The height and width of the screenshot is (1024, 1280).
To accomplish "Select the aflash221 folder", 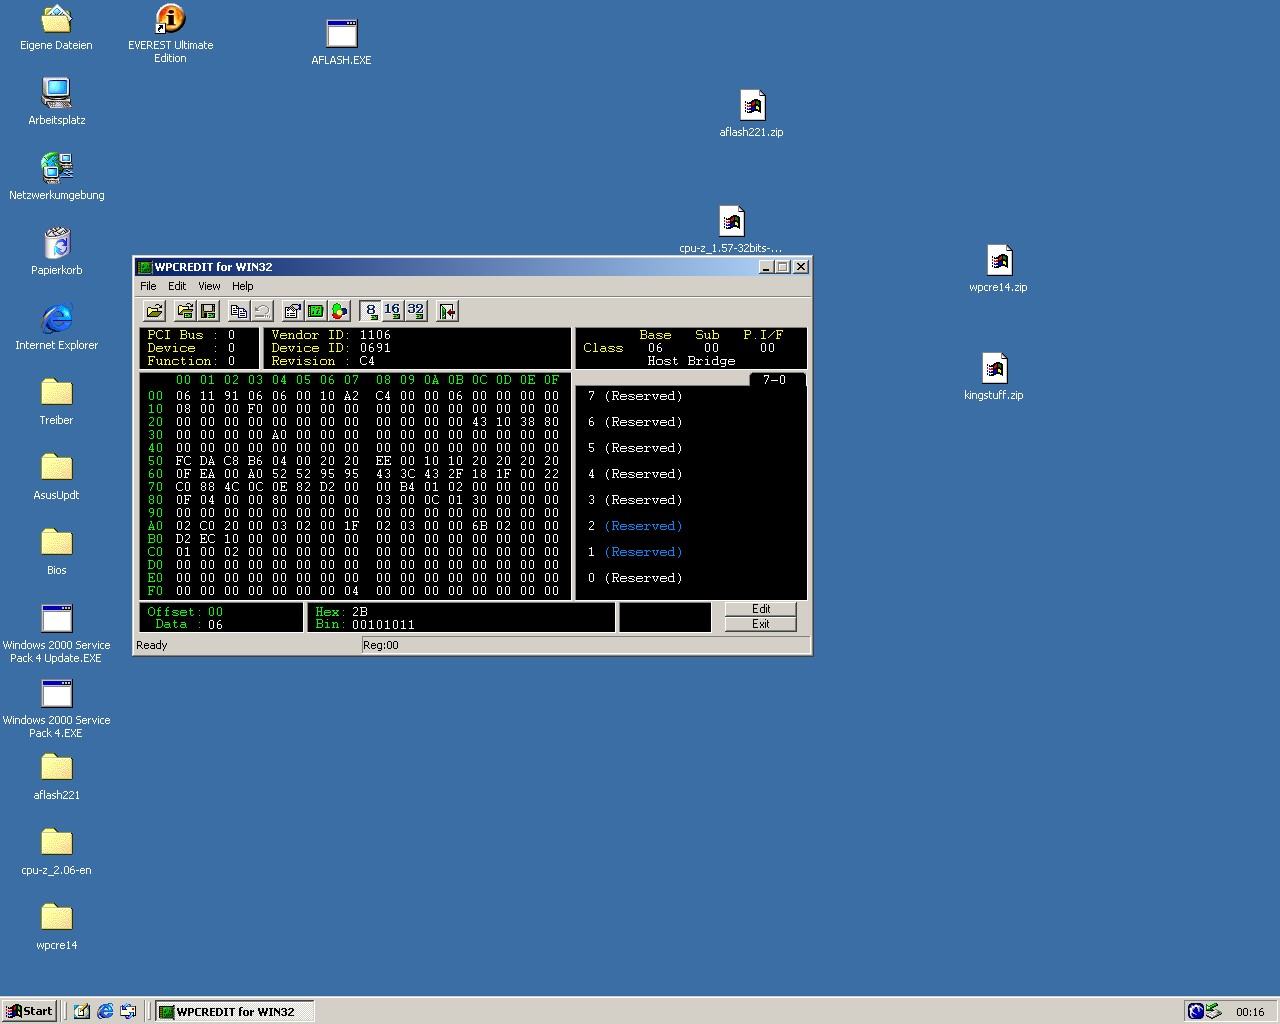I will (x=57, y=777).
